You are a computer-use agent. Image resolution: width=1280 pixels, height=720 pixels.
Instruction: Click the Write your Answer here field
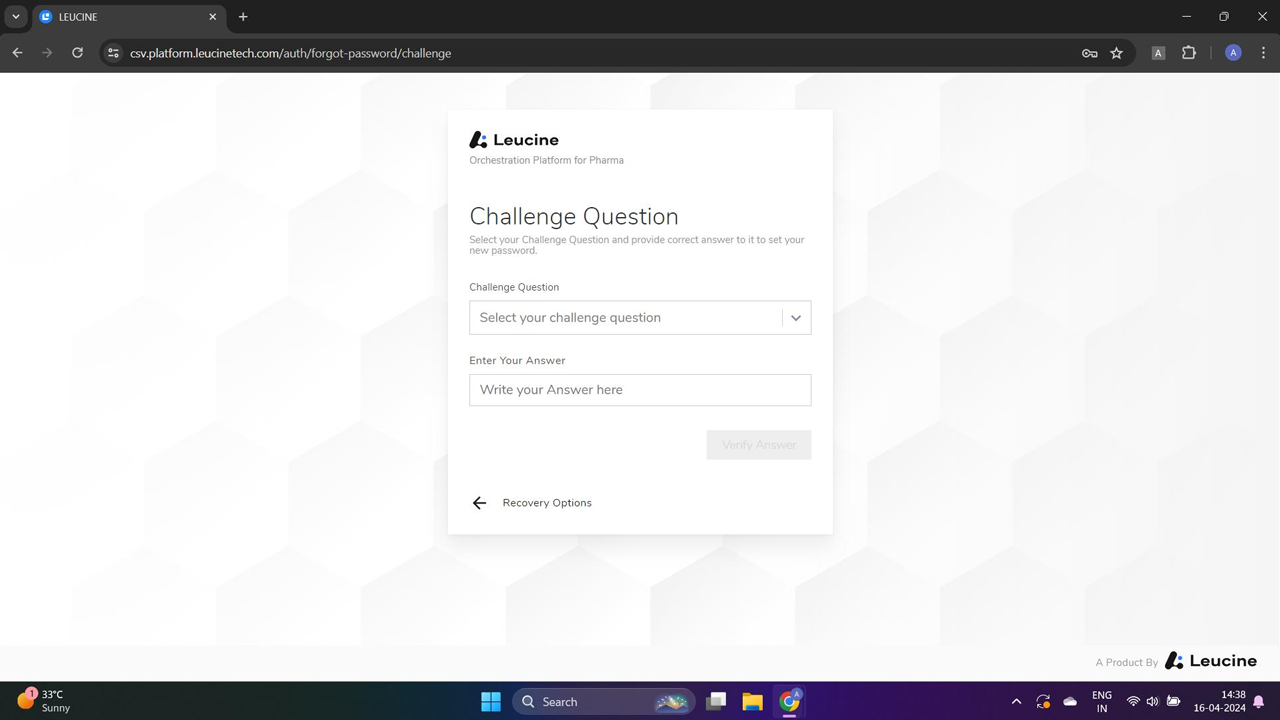pos(640,390)
